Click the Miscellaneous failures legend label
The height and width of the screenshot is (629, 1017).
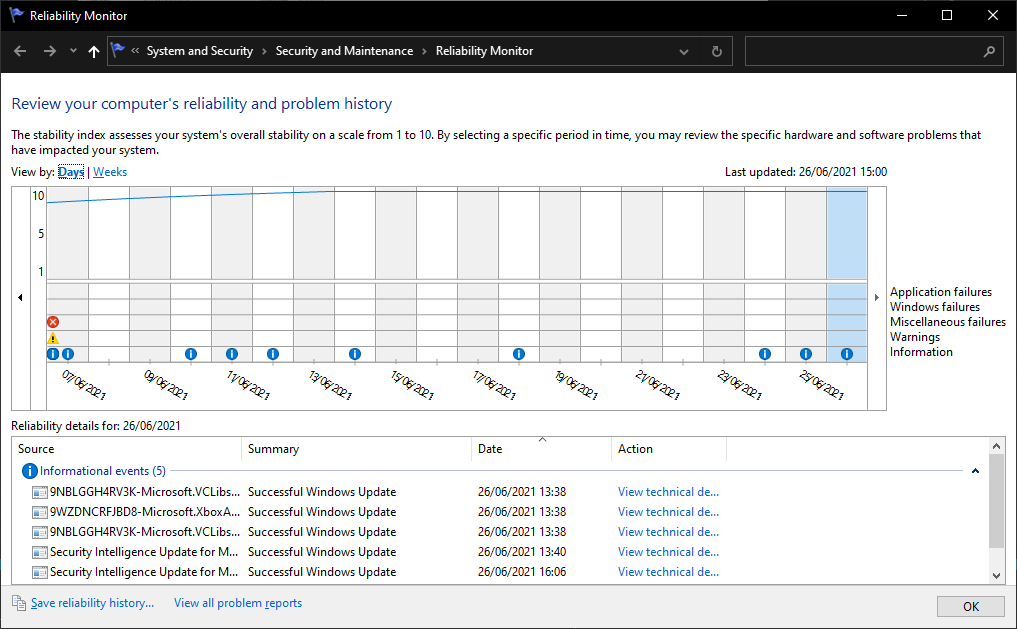point(948,322)
